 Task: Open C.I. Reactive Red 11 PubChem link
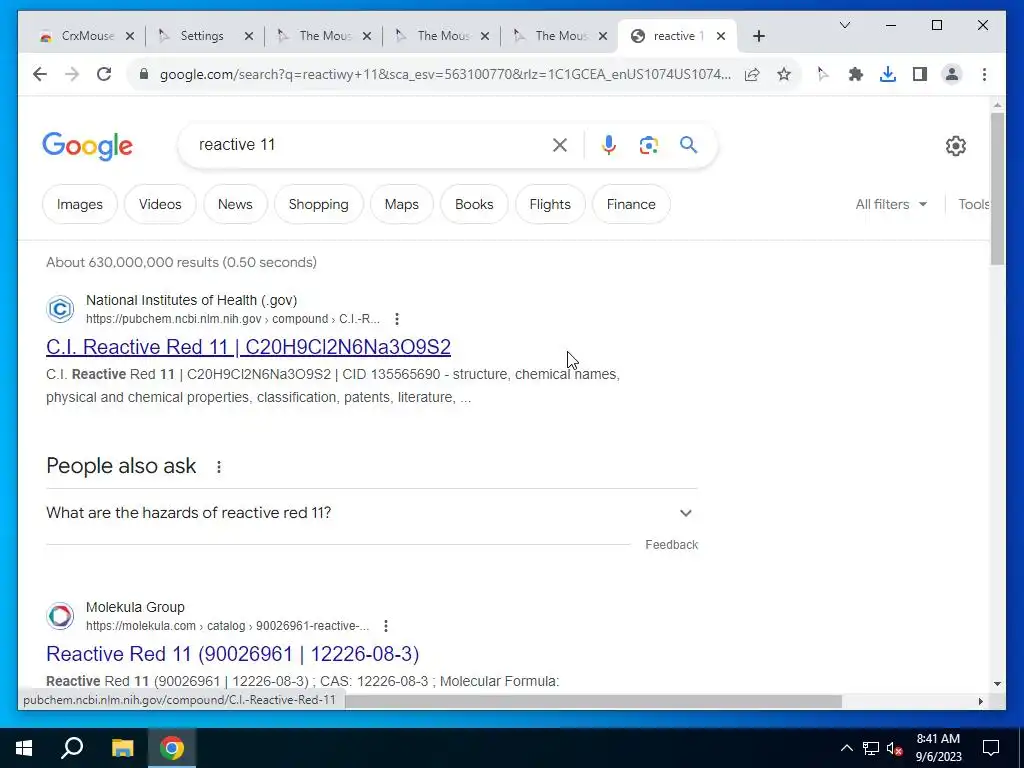[248, 347]
